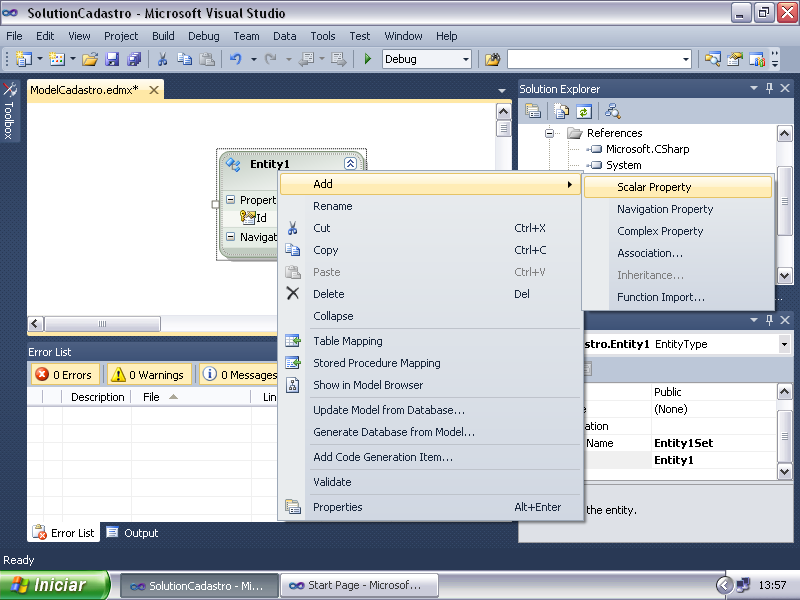
Task: Collapse Entity1 shape using the chevron icon
Action: pos(350,163)
